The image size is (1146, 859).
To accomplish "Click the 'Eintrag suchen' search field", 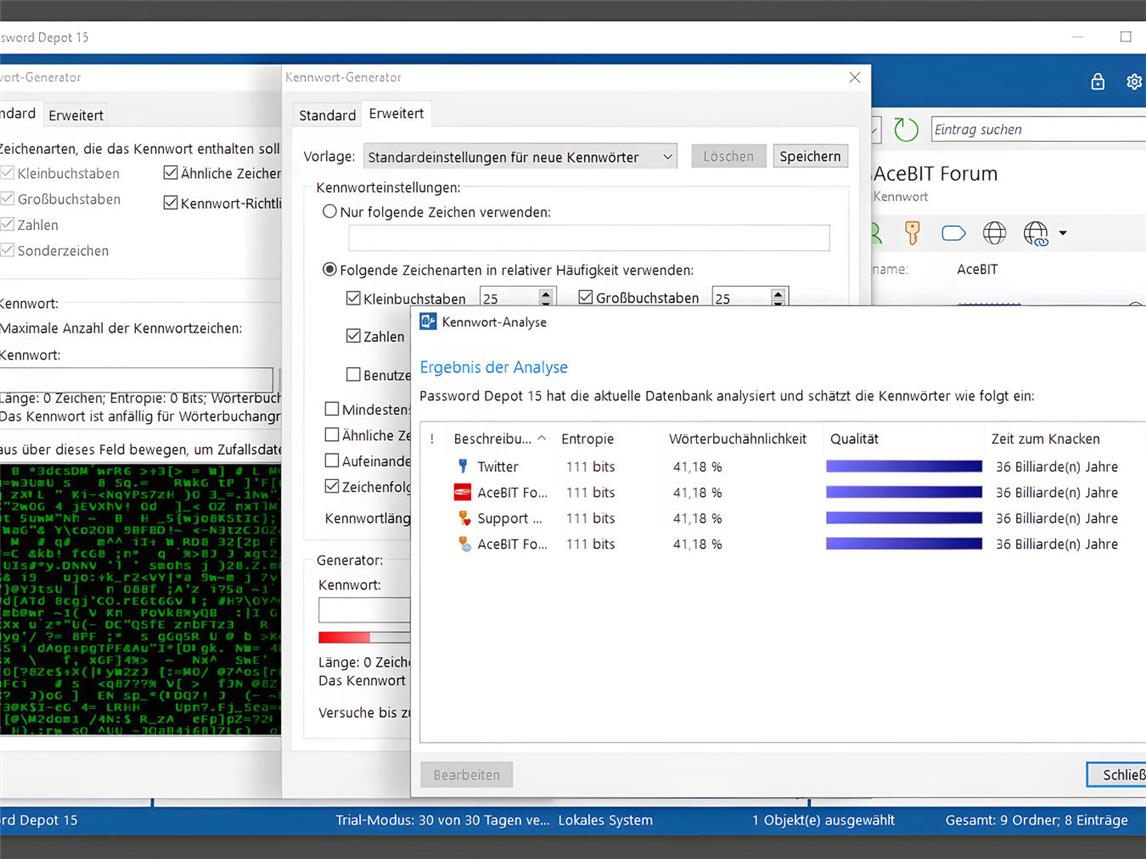I will (x=1035, y=129).
